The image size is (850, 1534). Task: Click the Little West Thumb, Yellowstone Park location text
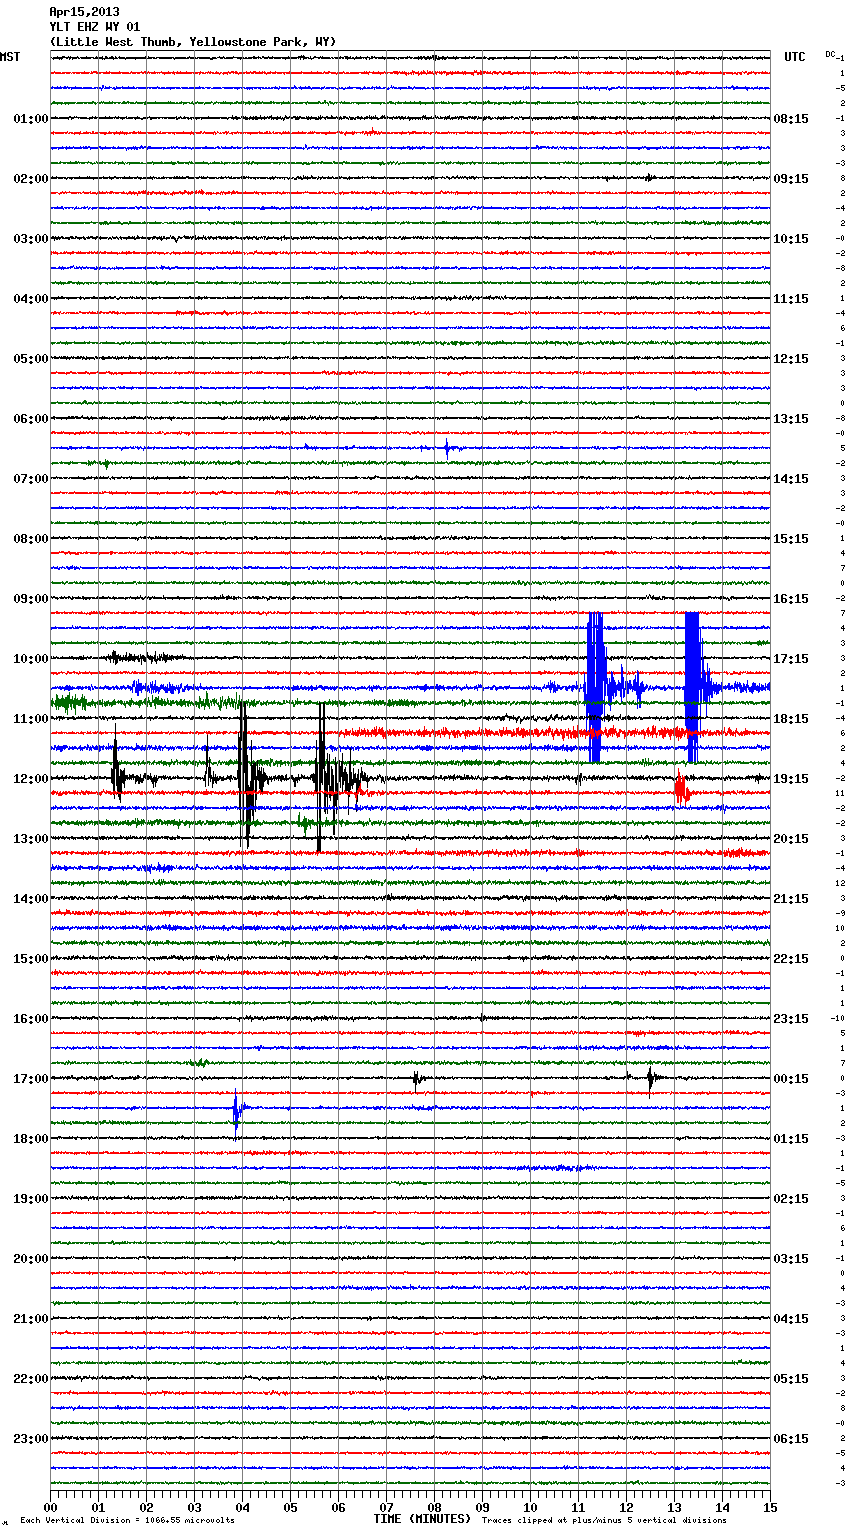click(x=193, y=42)
